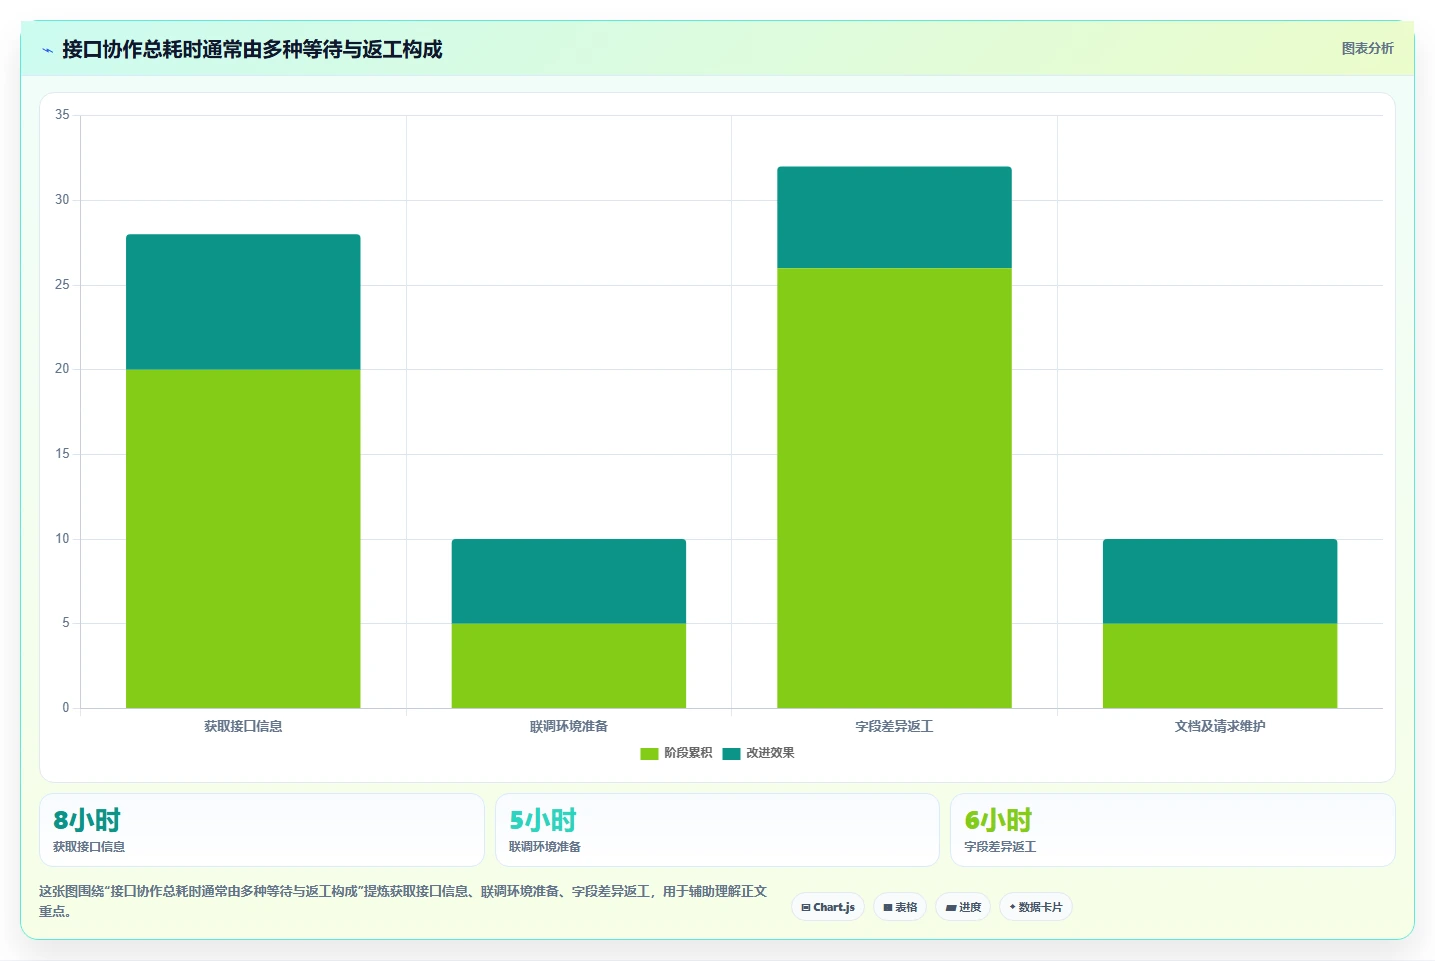Click the x-axis label 获取接口信息
Screen dimensions: 1435x961
tap(243, 726)
